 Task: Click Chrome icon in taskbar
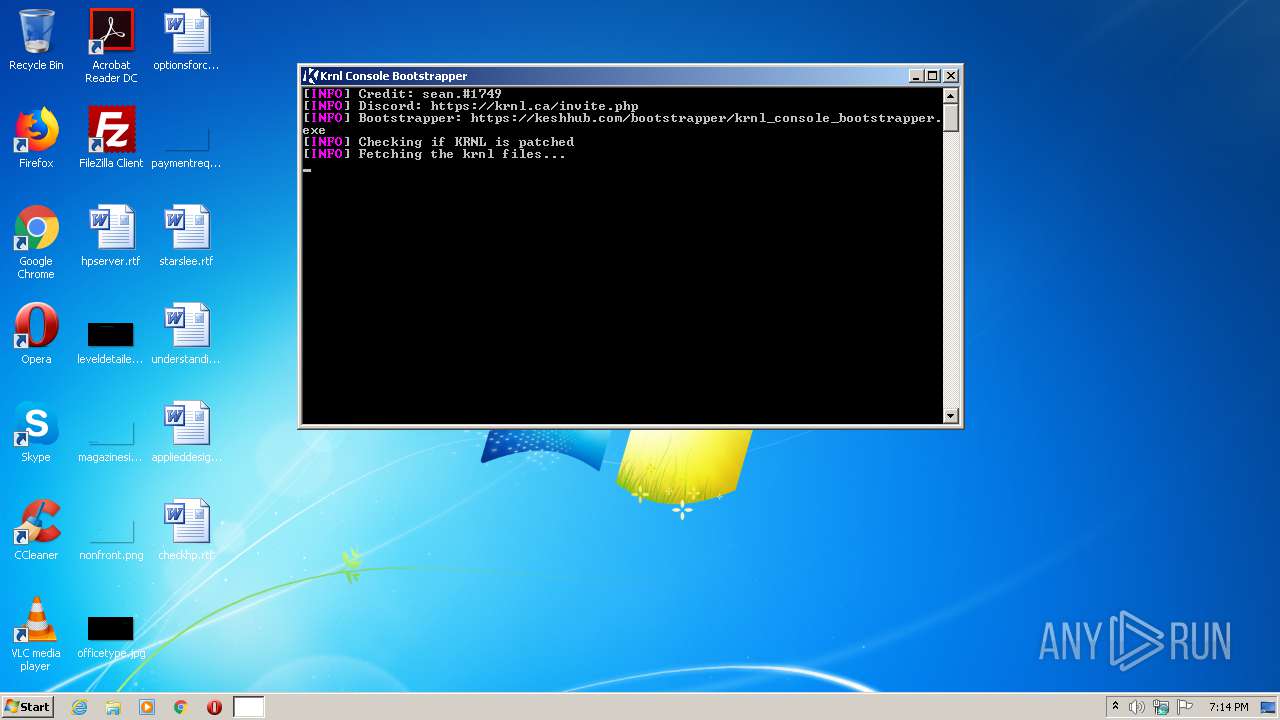coord(181,707)
